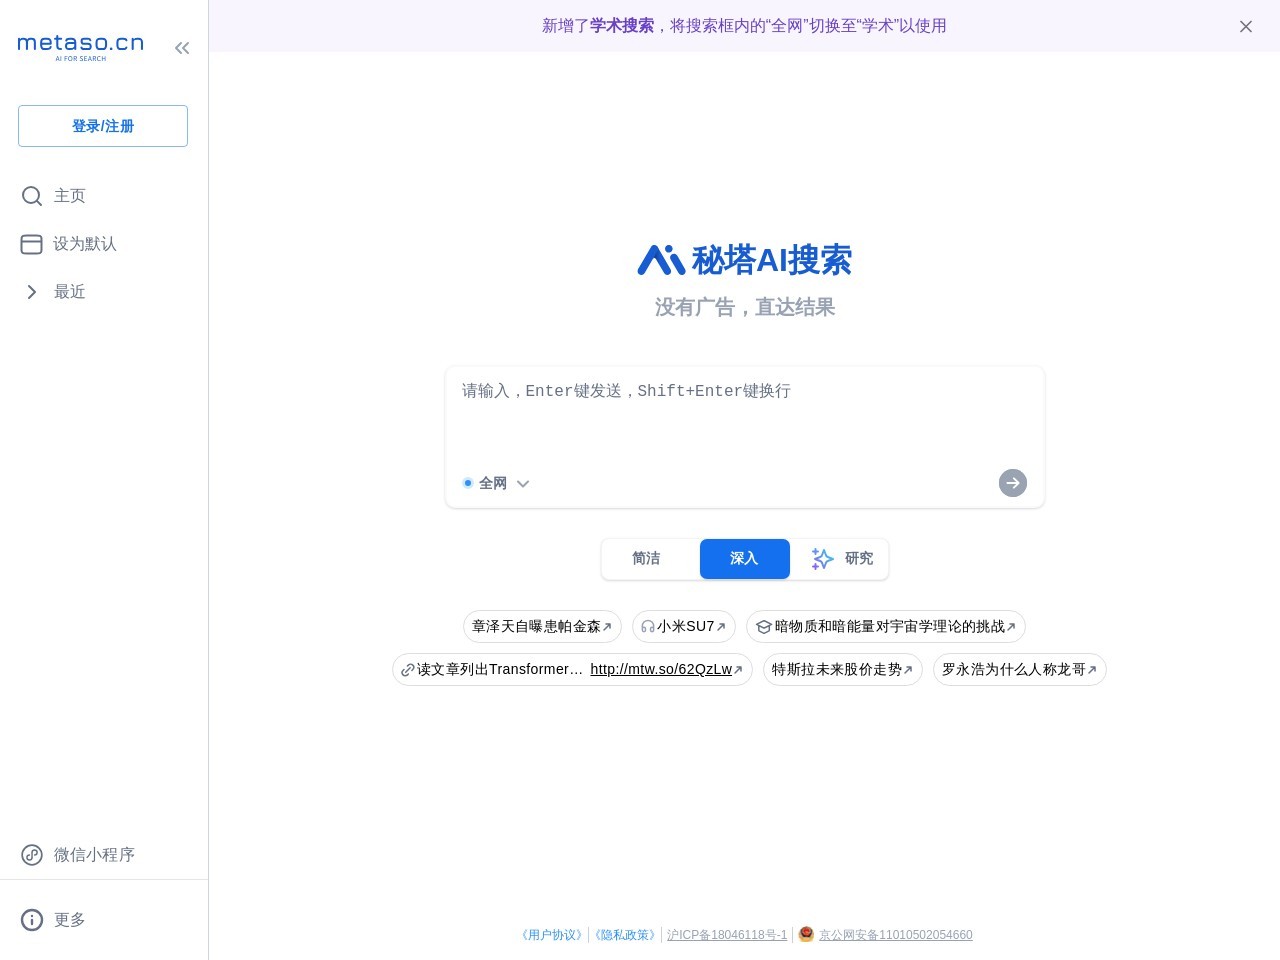Open the 登录/注册 login button

[103, 126]
